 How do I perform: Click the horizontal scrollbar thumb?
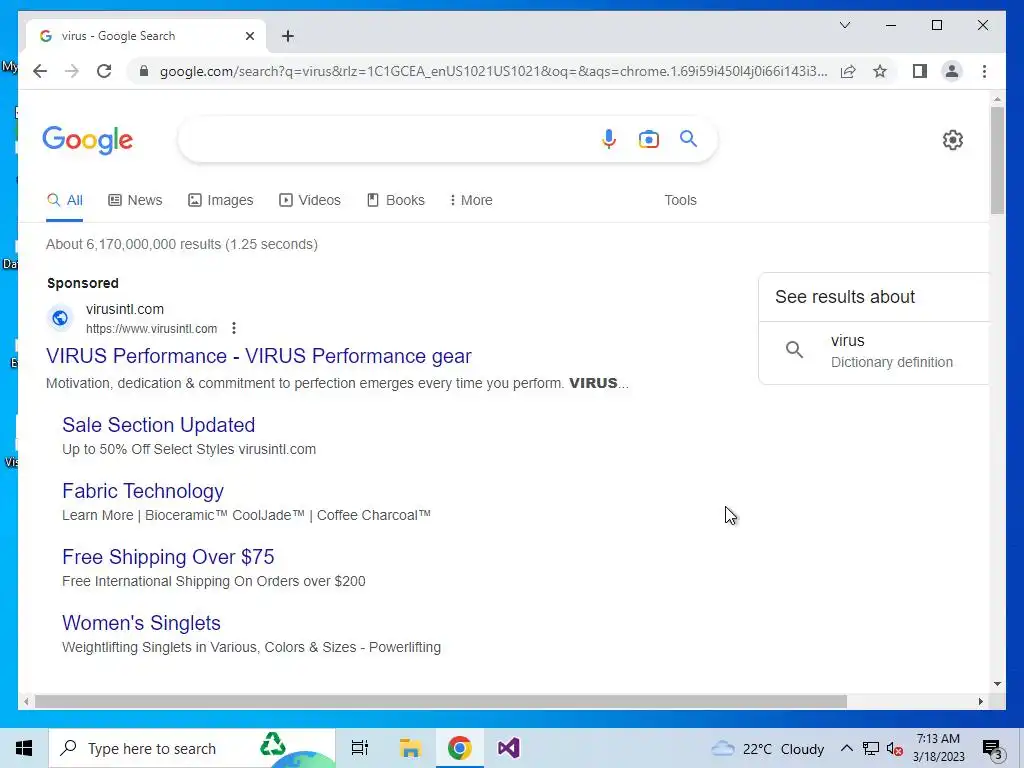pyautogui.click(x=441, y=701)
